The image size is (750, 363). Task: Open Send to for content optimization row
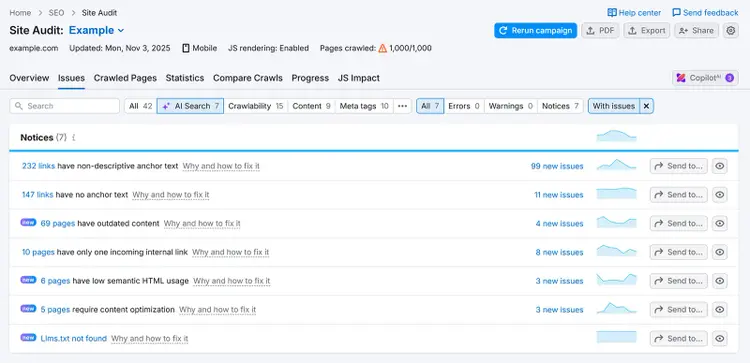pyautogui.click(x=678, y=309)
